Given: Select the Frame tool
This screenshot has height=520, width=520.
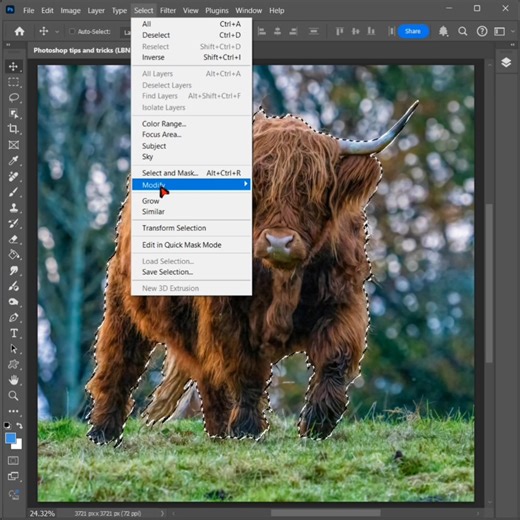Looking at the screenshot, I should [13, 145].
